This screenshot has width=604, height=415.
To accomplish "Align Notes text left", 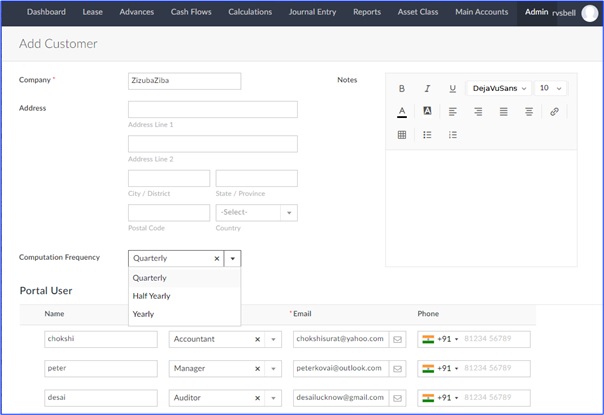I will [x=452, y=112].
